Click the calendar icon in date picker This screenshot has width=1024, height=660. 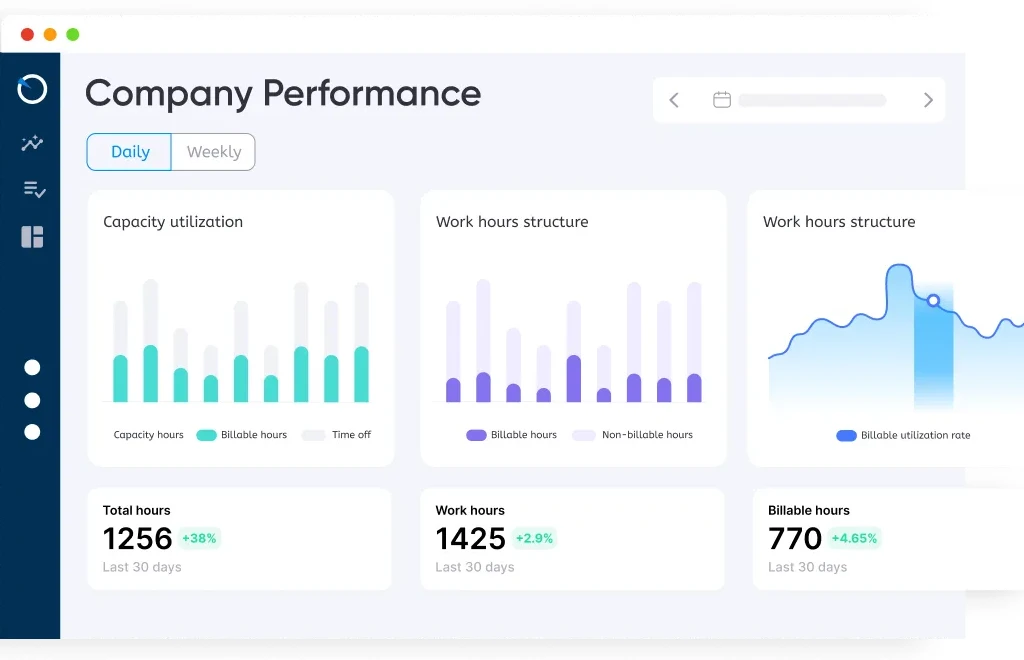[x=721, y=100]
